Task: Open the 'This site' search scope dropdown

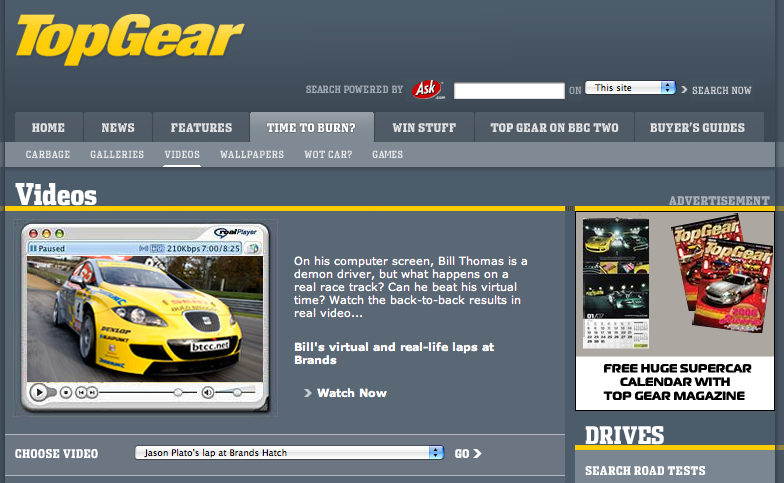Action: pos(630,88)
